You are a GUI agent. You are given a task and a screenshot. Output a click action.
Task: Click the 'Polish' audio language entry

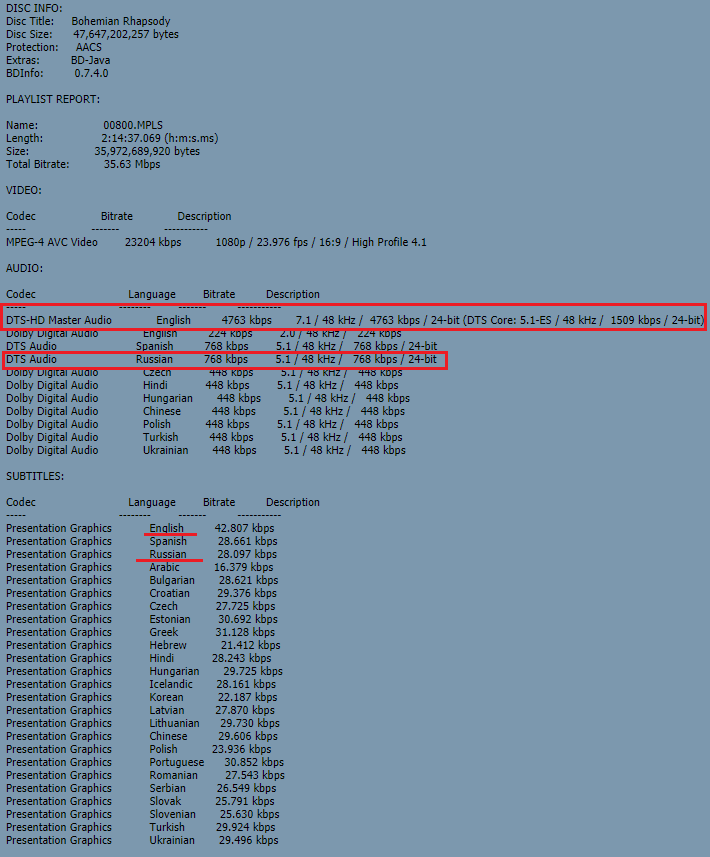[x=157, y=425]
